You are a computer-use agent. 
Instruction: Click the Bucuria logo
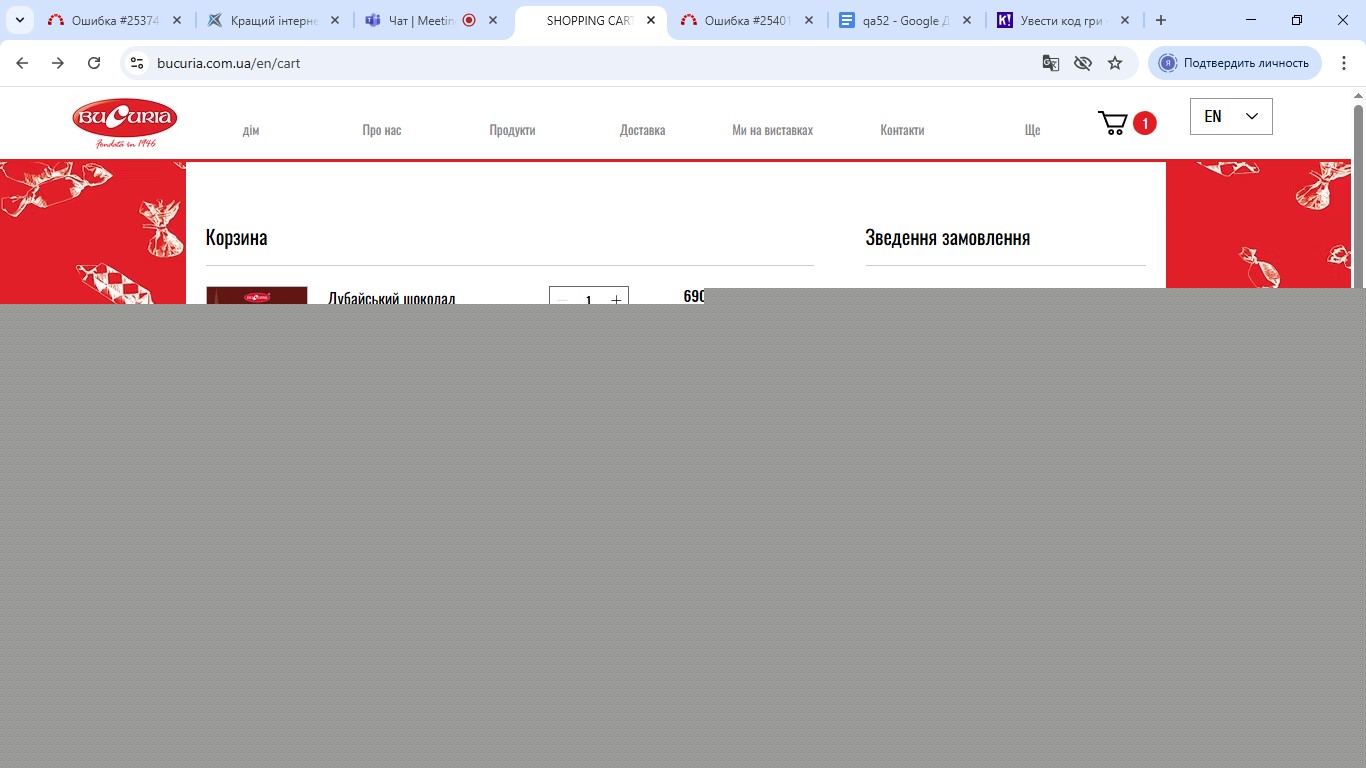point(125,122)
